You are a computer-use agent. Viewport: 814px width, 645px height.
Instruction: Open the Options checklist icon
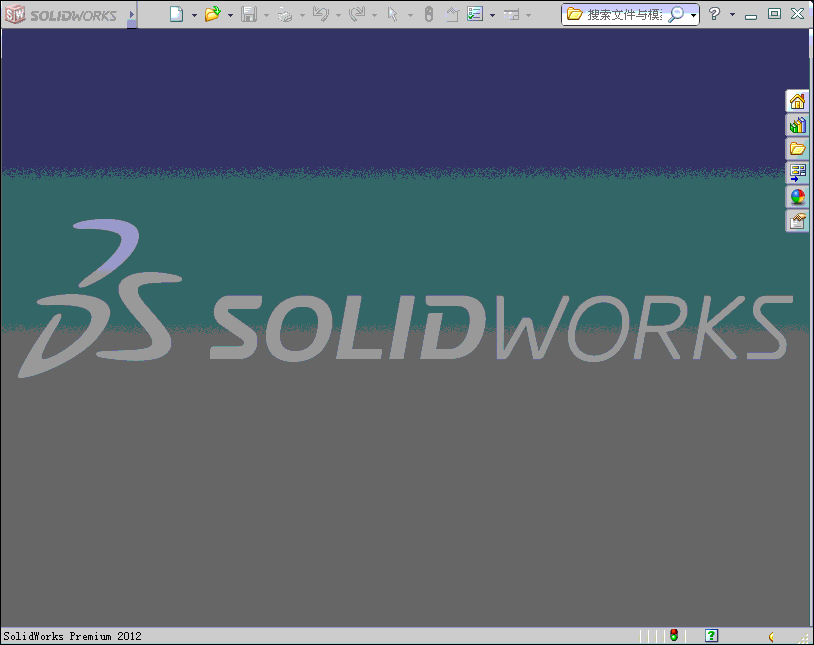coord(475,14)
